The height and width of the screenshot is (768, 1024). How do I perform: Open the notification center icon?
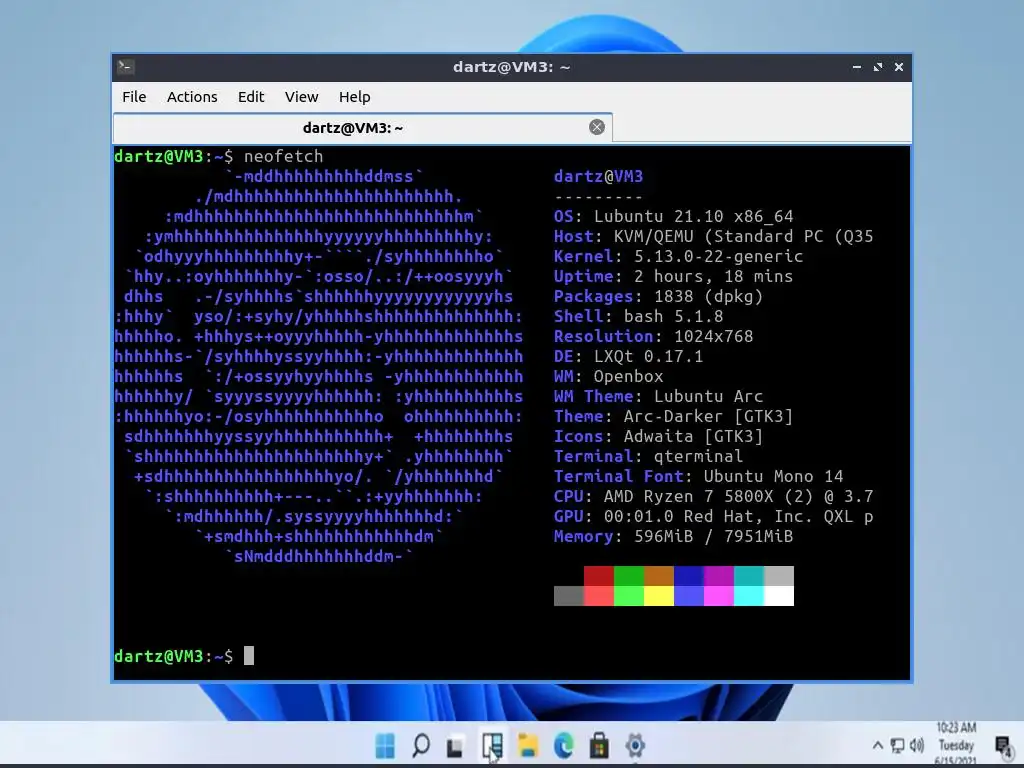(x=1002, y=745)
